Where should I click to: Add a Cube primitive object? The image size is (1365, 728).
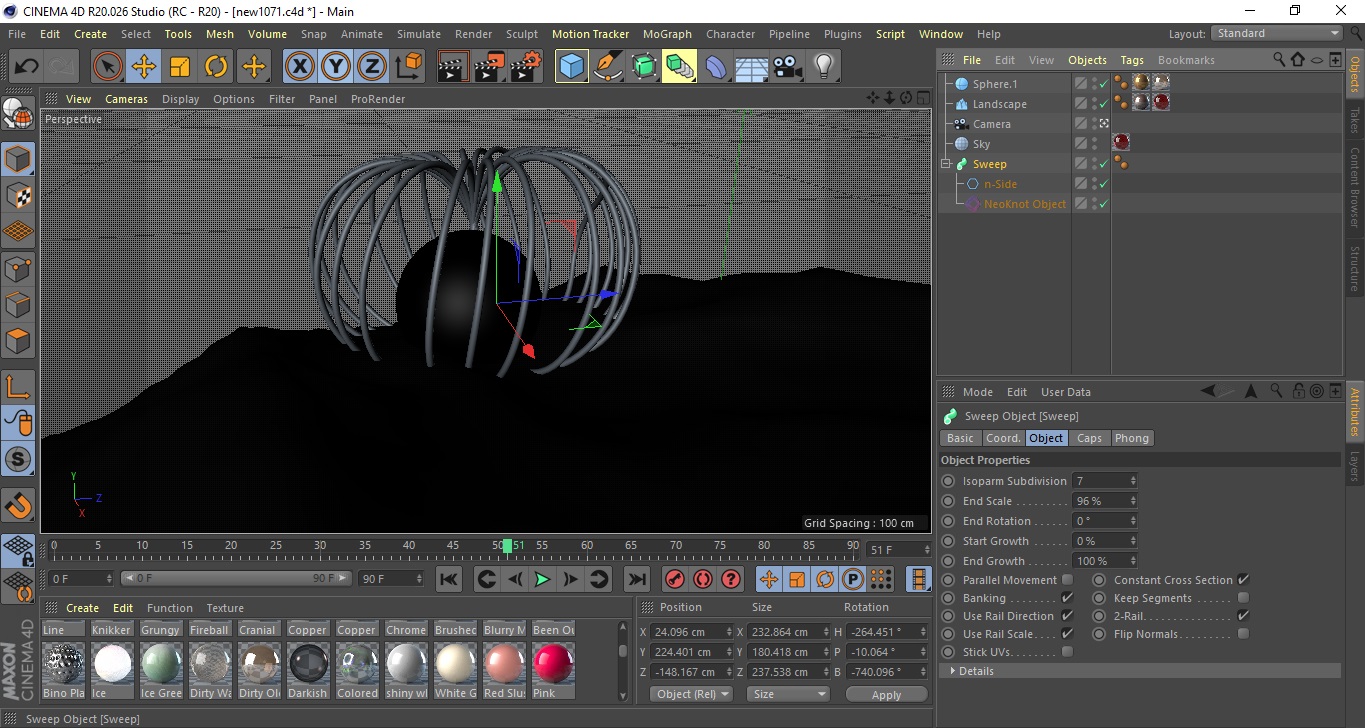click(x=571, y=67)
